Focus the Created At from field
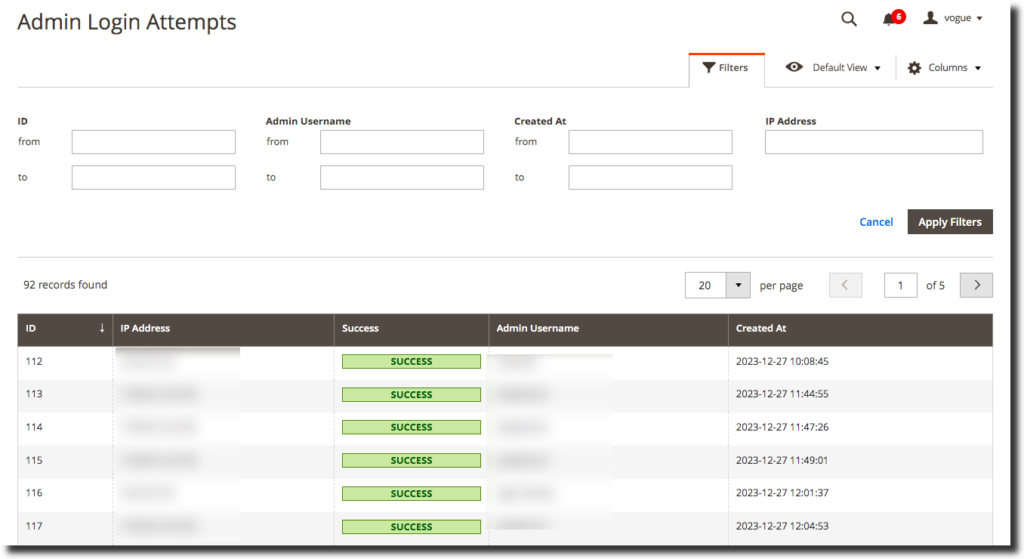The height and width of the screenshot is (559, 1024). (x=650, y=142)
